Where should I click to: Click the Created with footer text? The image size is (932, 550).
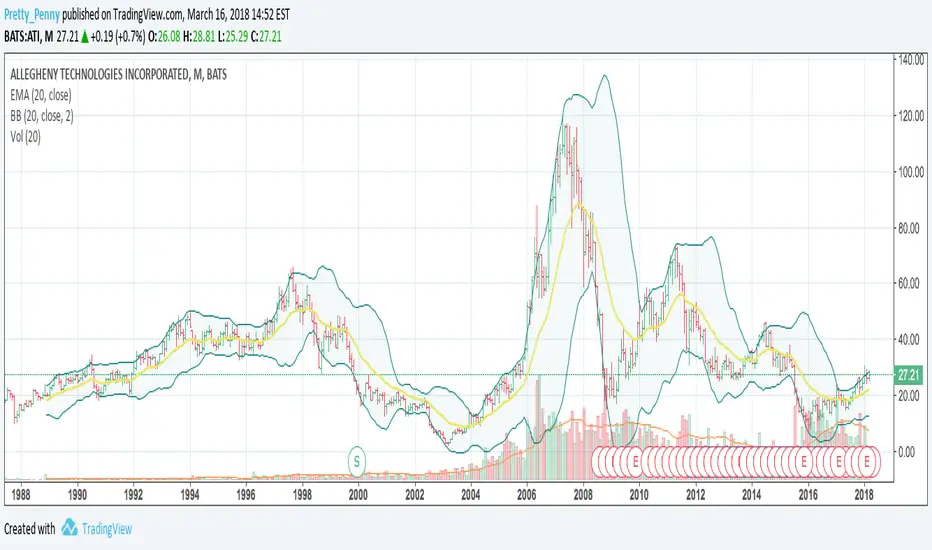pos(30,529)
